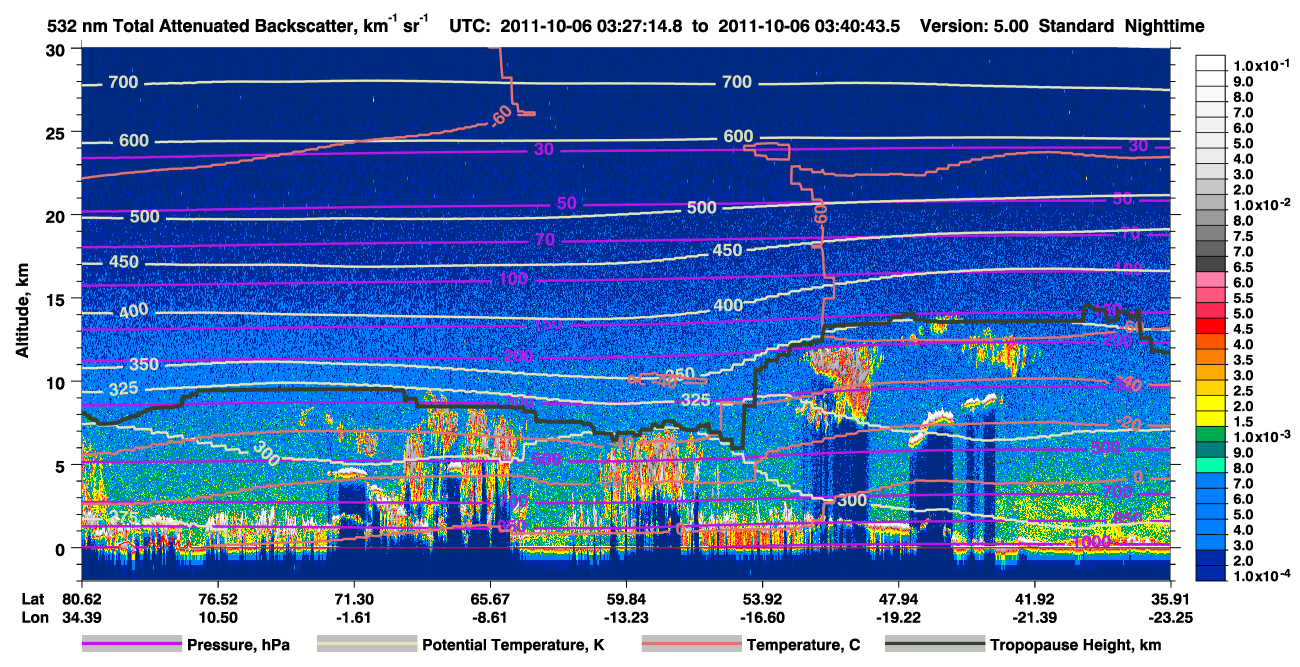Click the 'Temperature, C' legend label
1300x667 pixels.
coord(804,646)
